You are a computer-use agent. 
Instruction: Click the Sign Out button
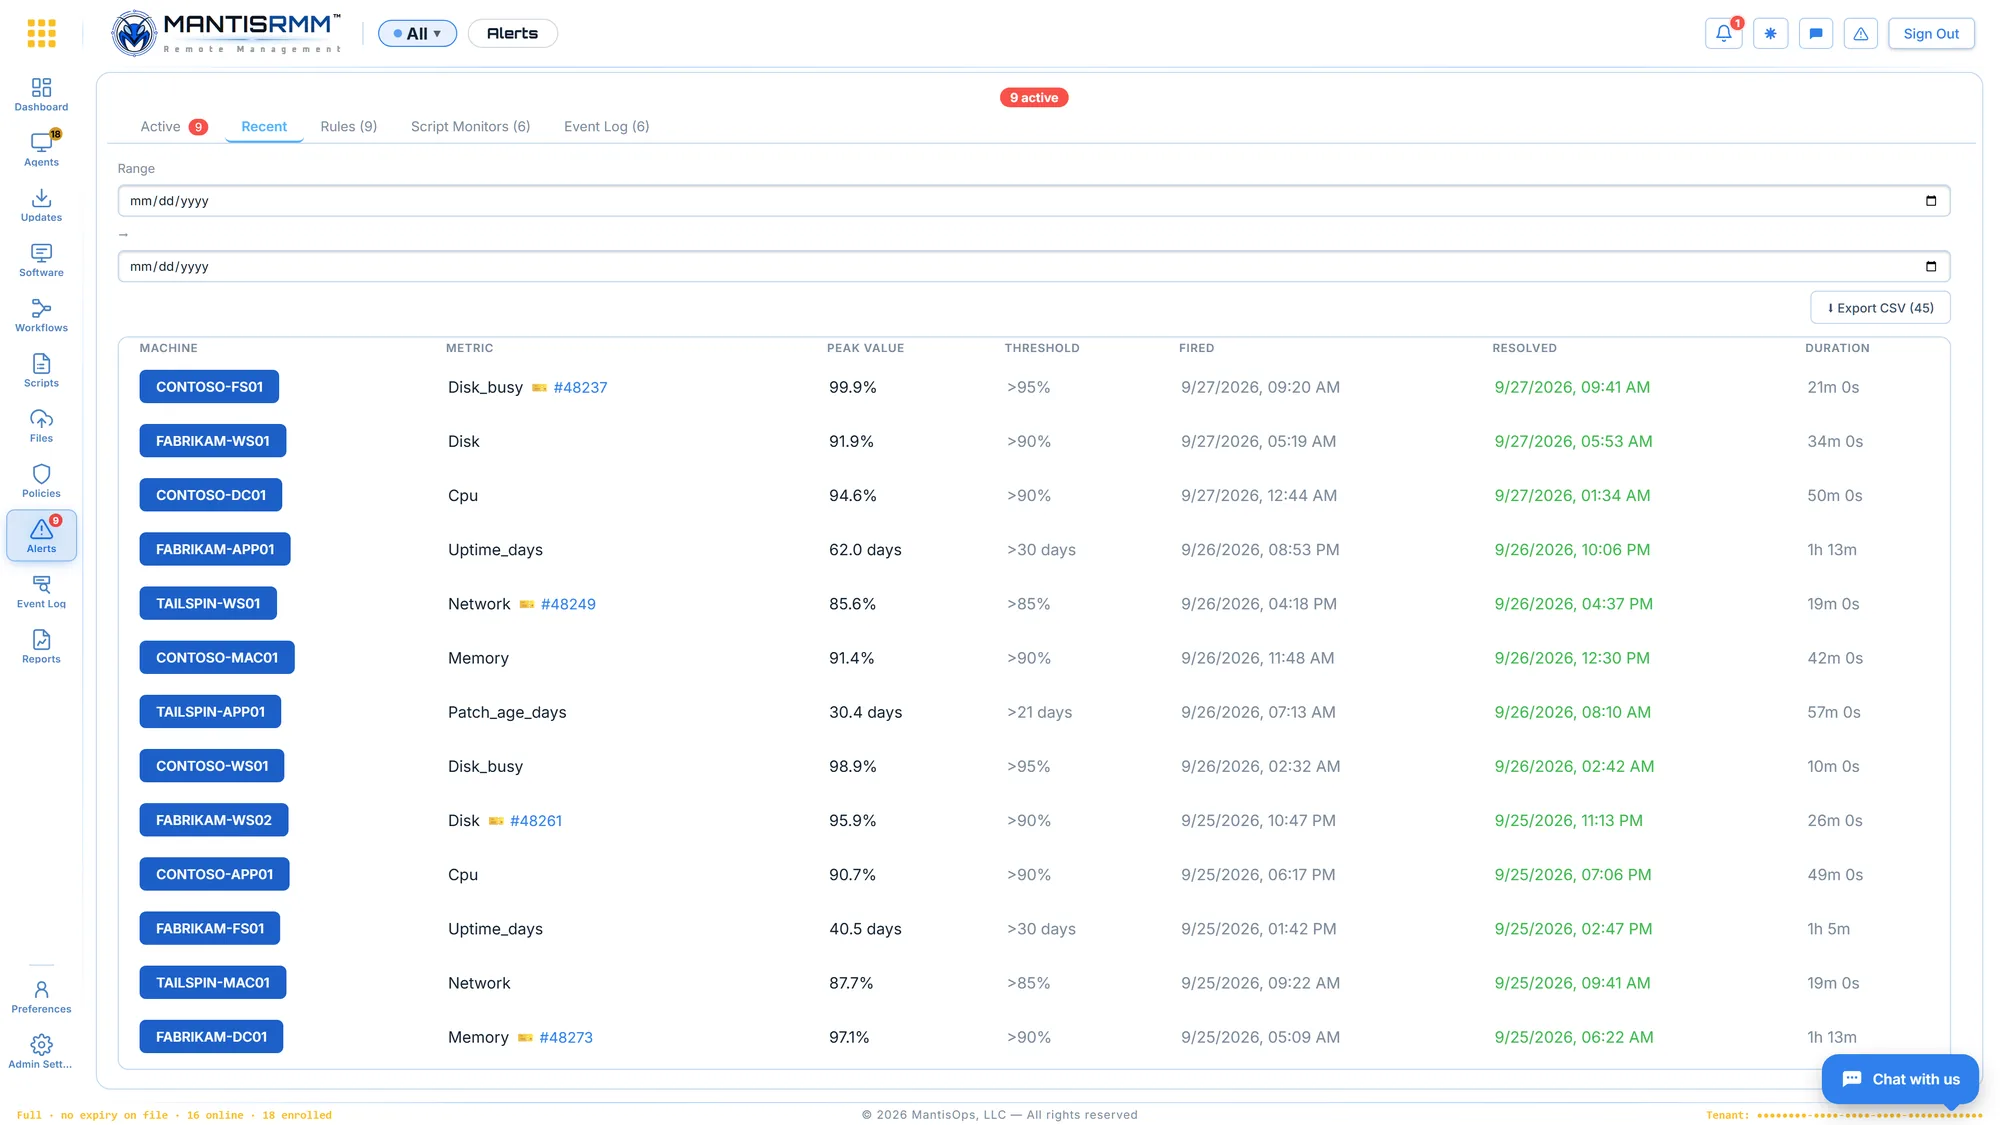tap(1931, 33)
